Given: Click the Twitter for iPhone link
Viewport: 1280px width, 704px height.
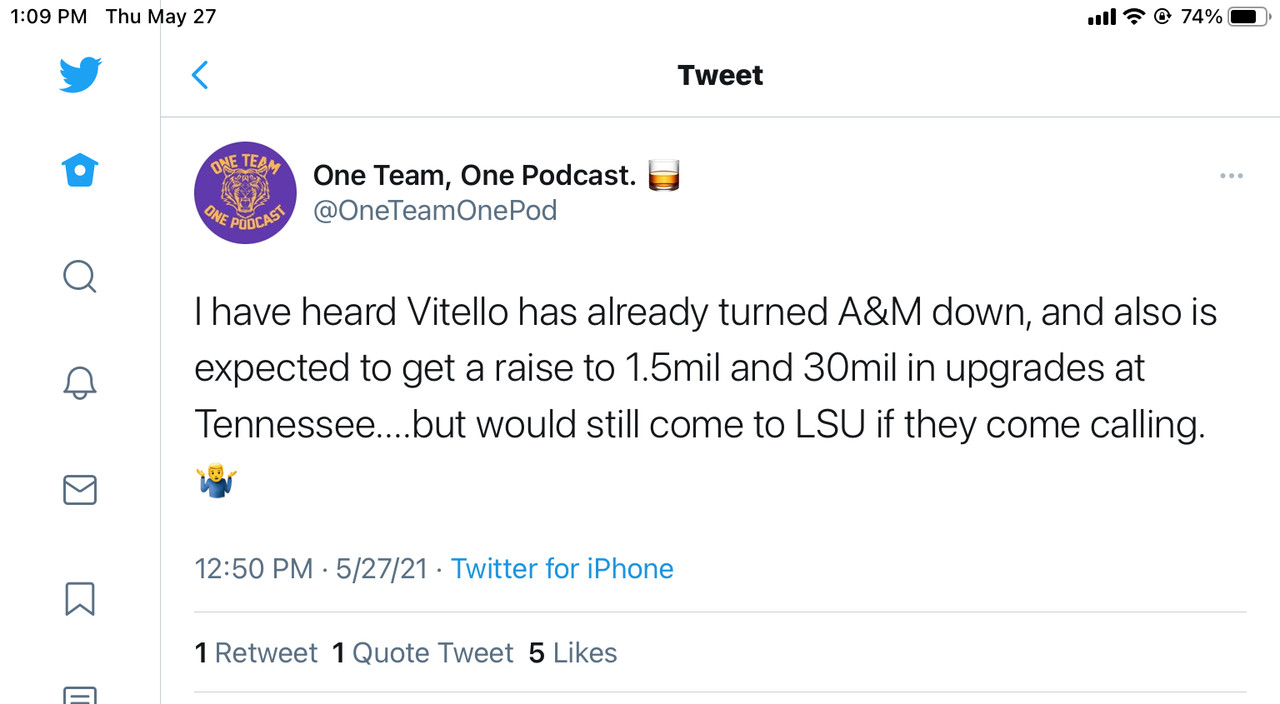Looking at the screenshot, I should [562, 569].
